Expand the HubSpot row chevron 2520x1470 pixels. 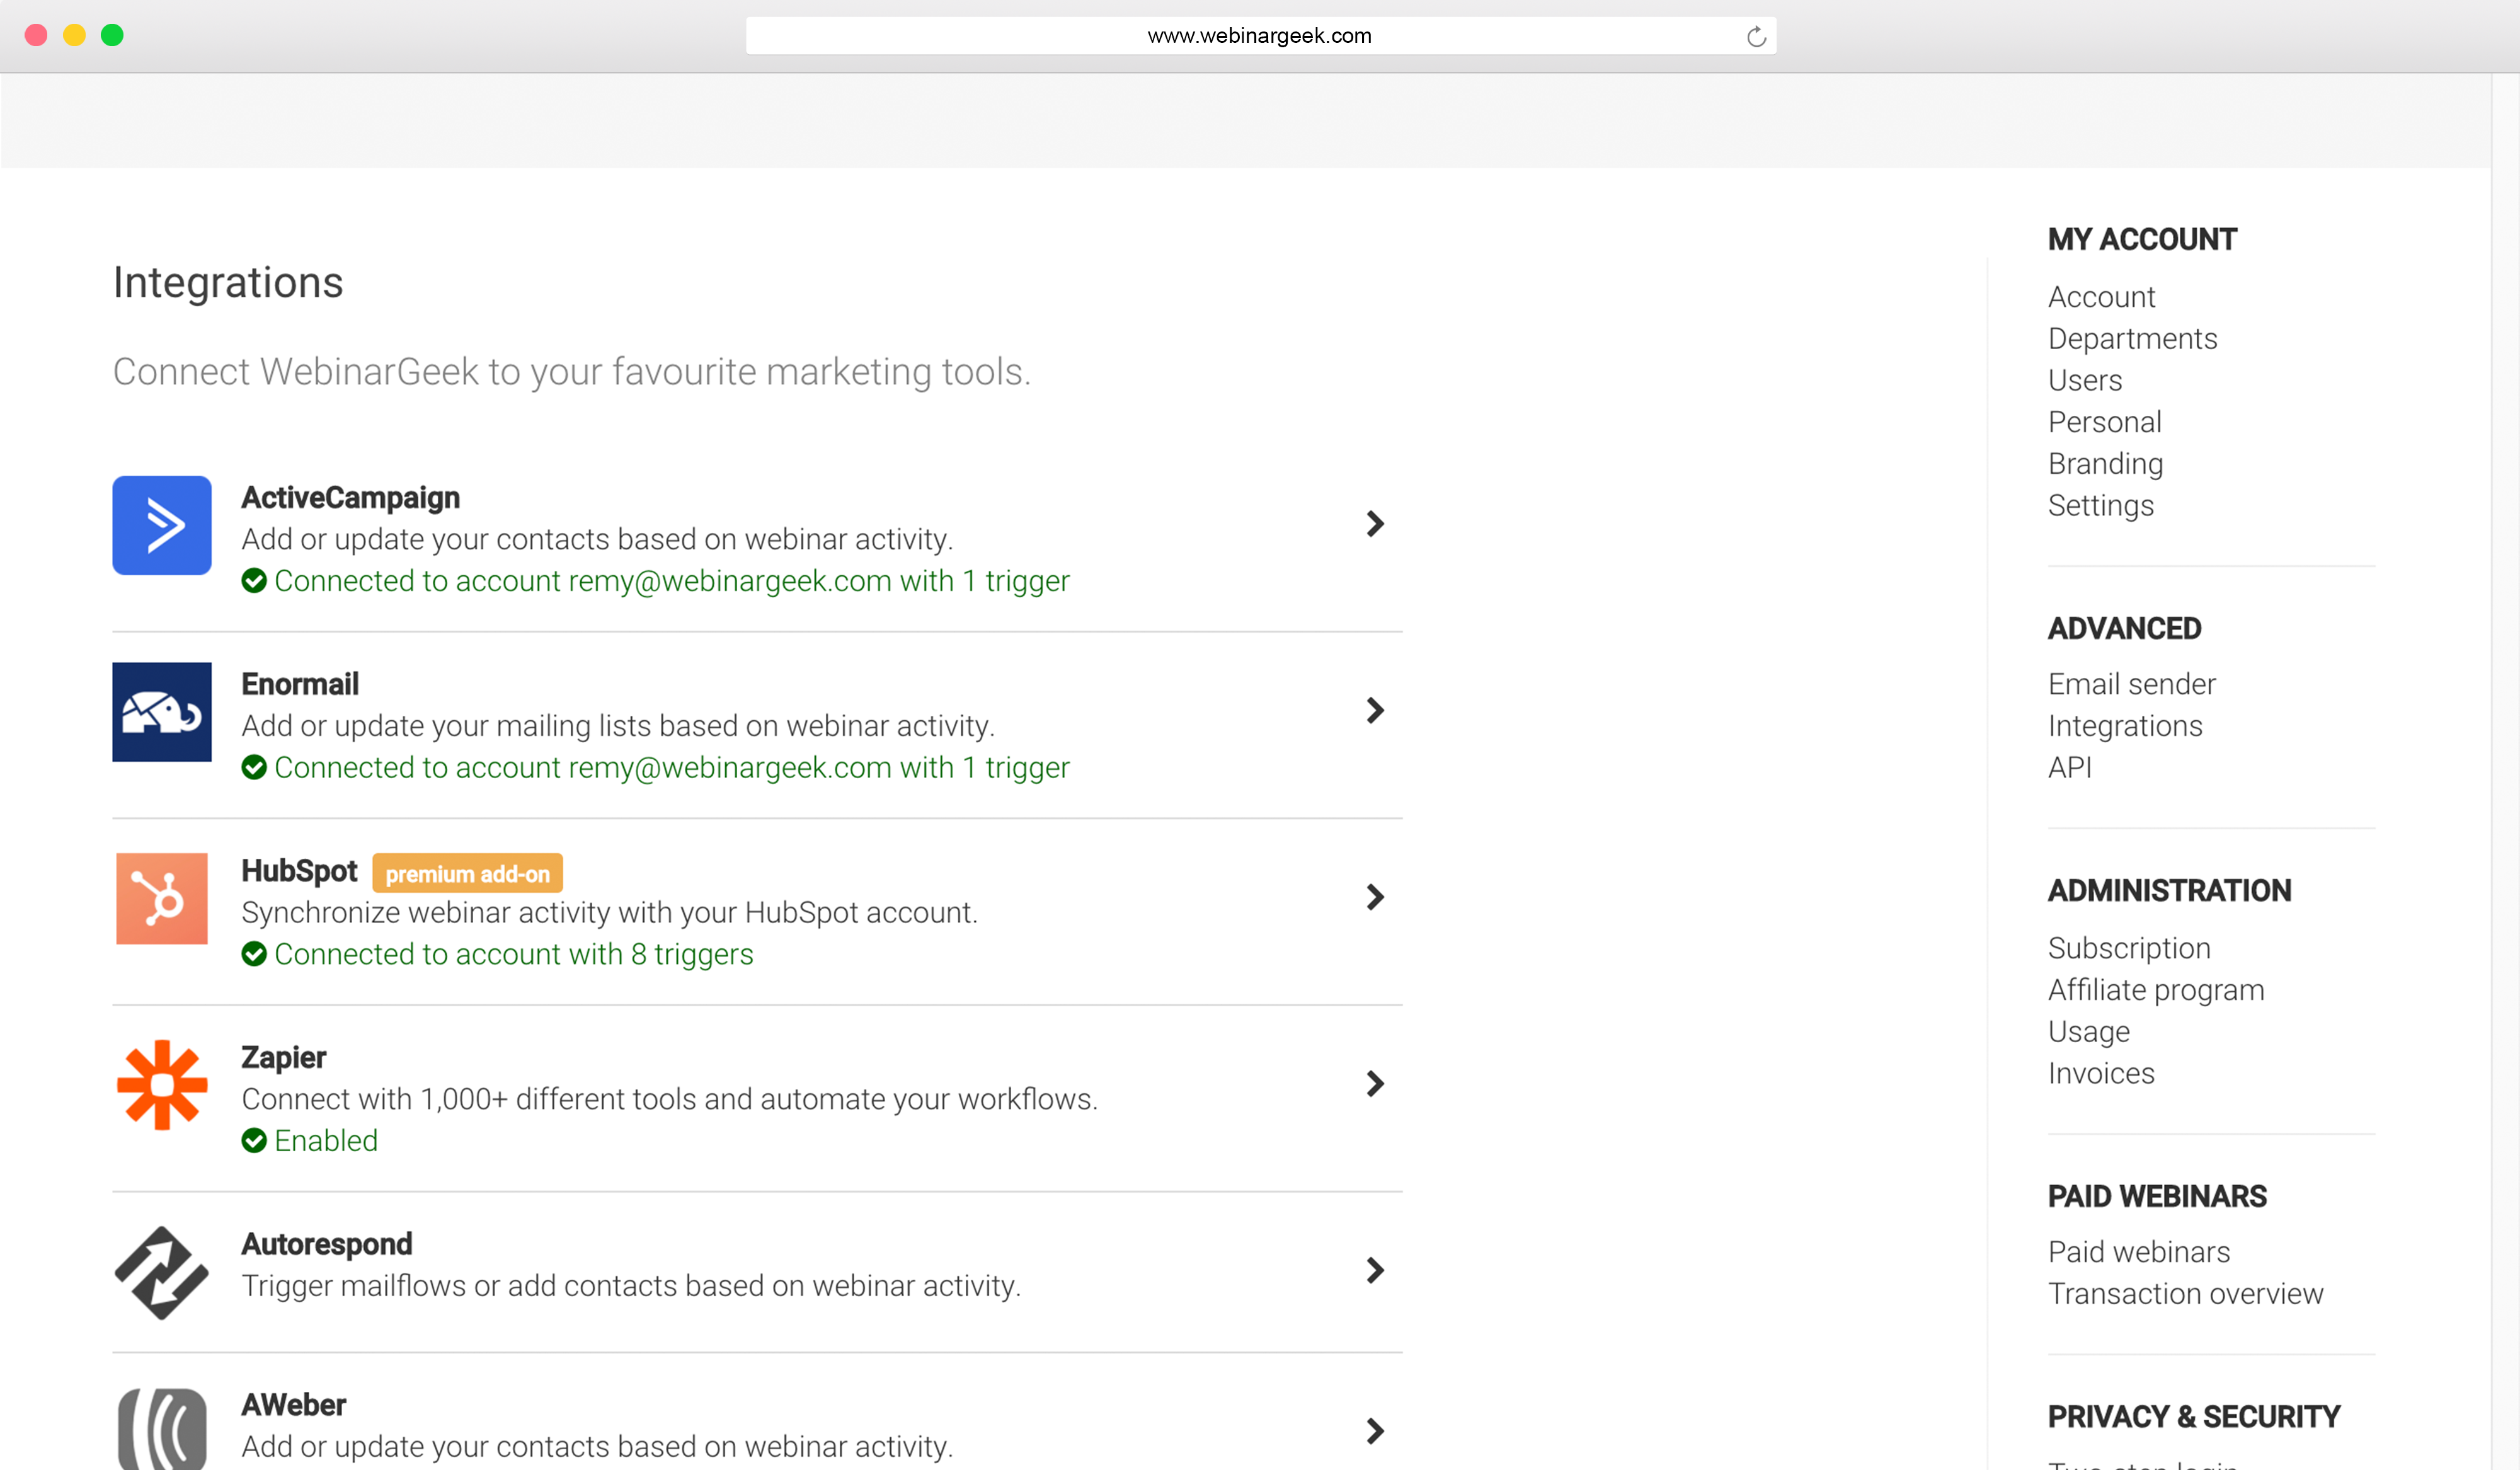pos(1375,897)
